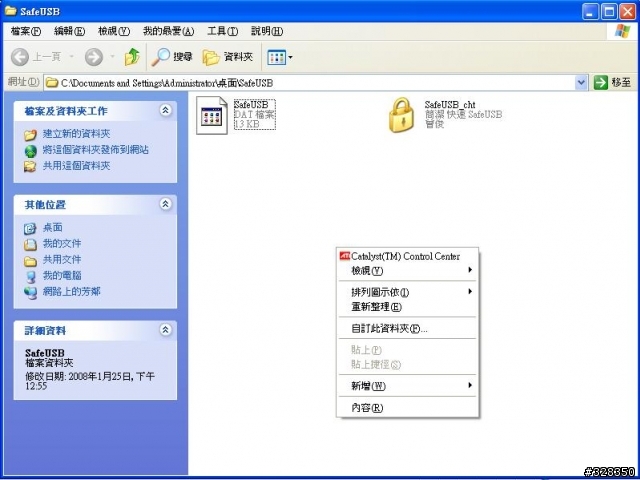Screen dimensions: 640x480
Task: Open the back button history dropdown
Action: click(x=71, y=57)
